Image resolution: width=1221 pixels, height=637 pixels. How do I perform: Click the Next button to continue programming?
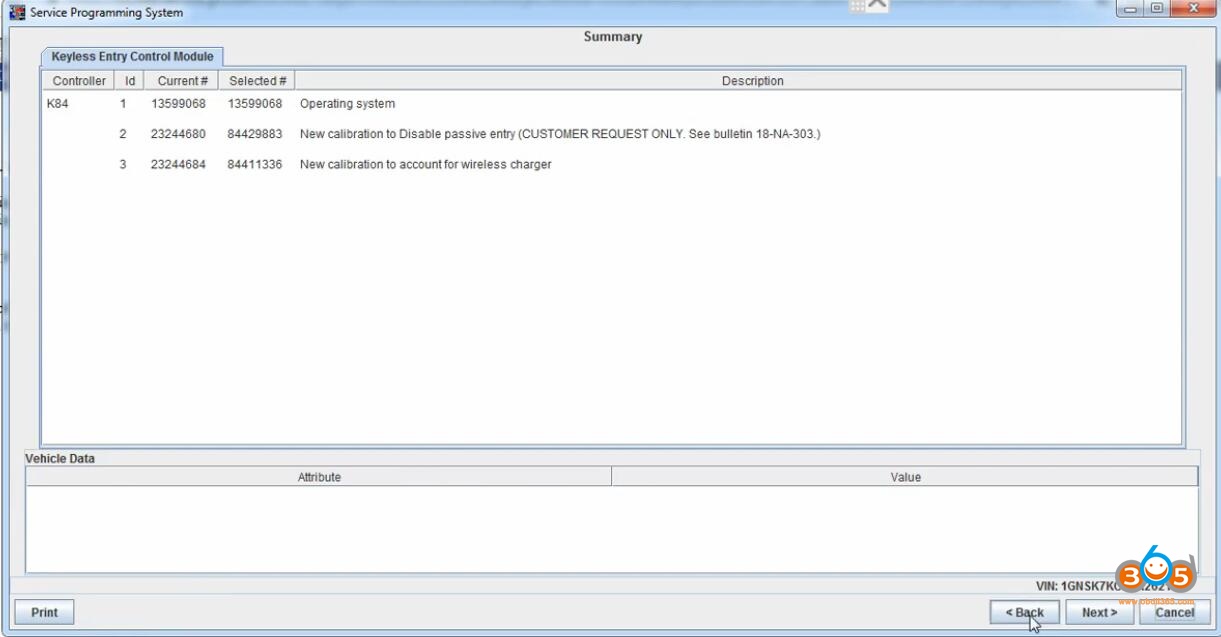1098,611
